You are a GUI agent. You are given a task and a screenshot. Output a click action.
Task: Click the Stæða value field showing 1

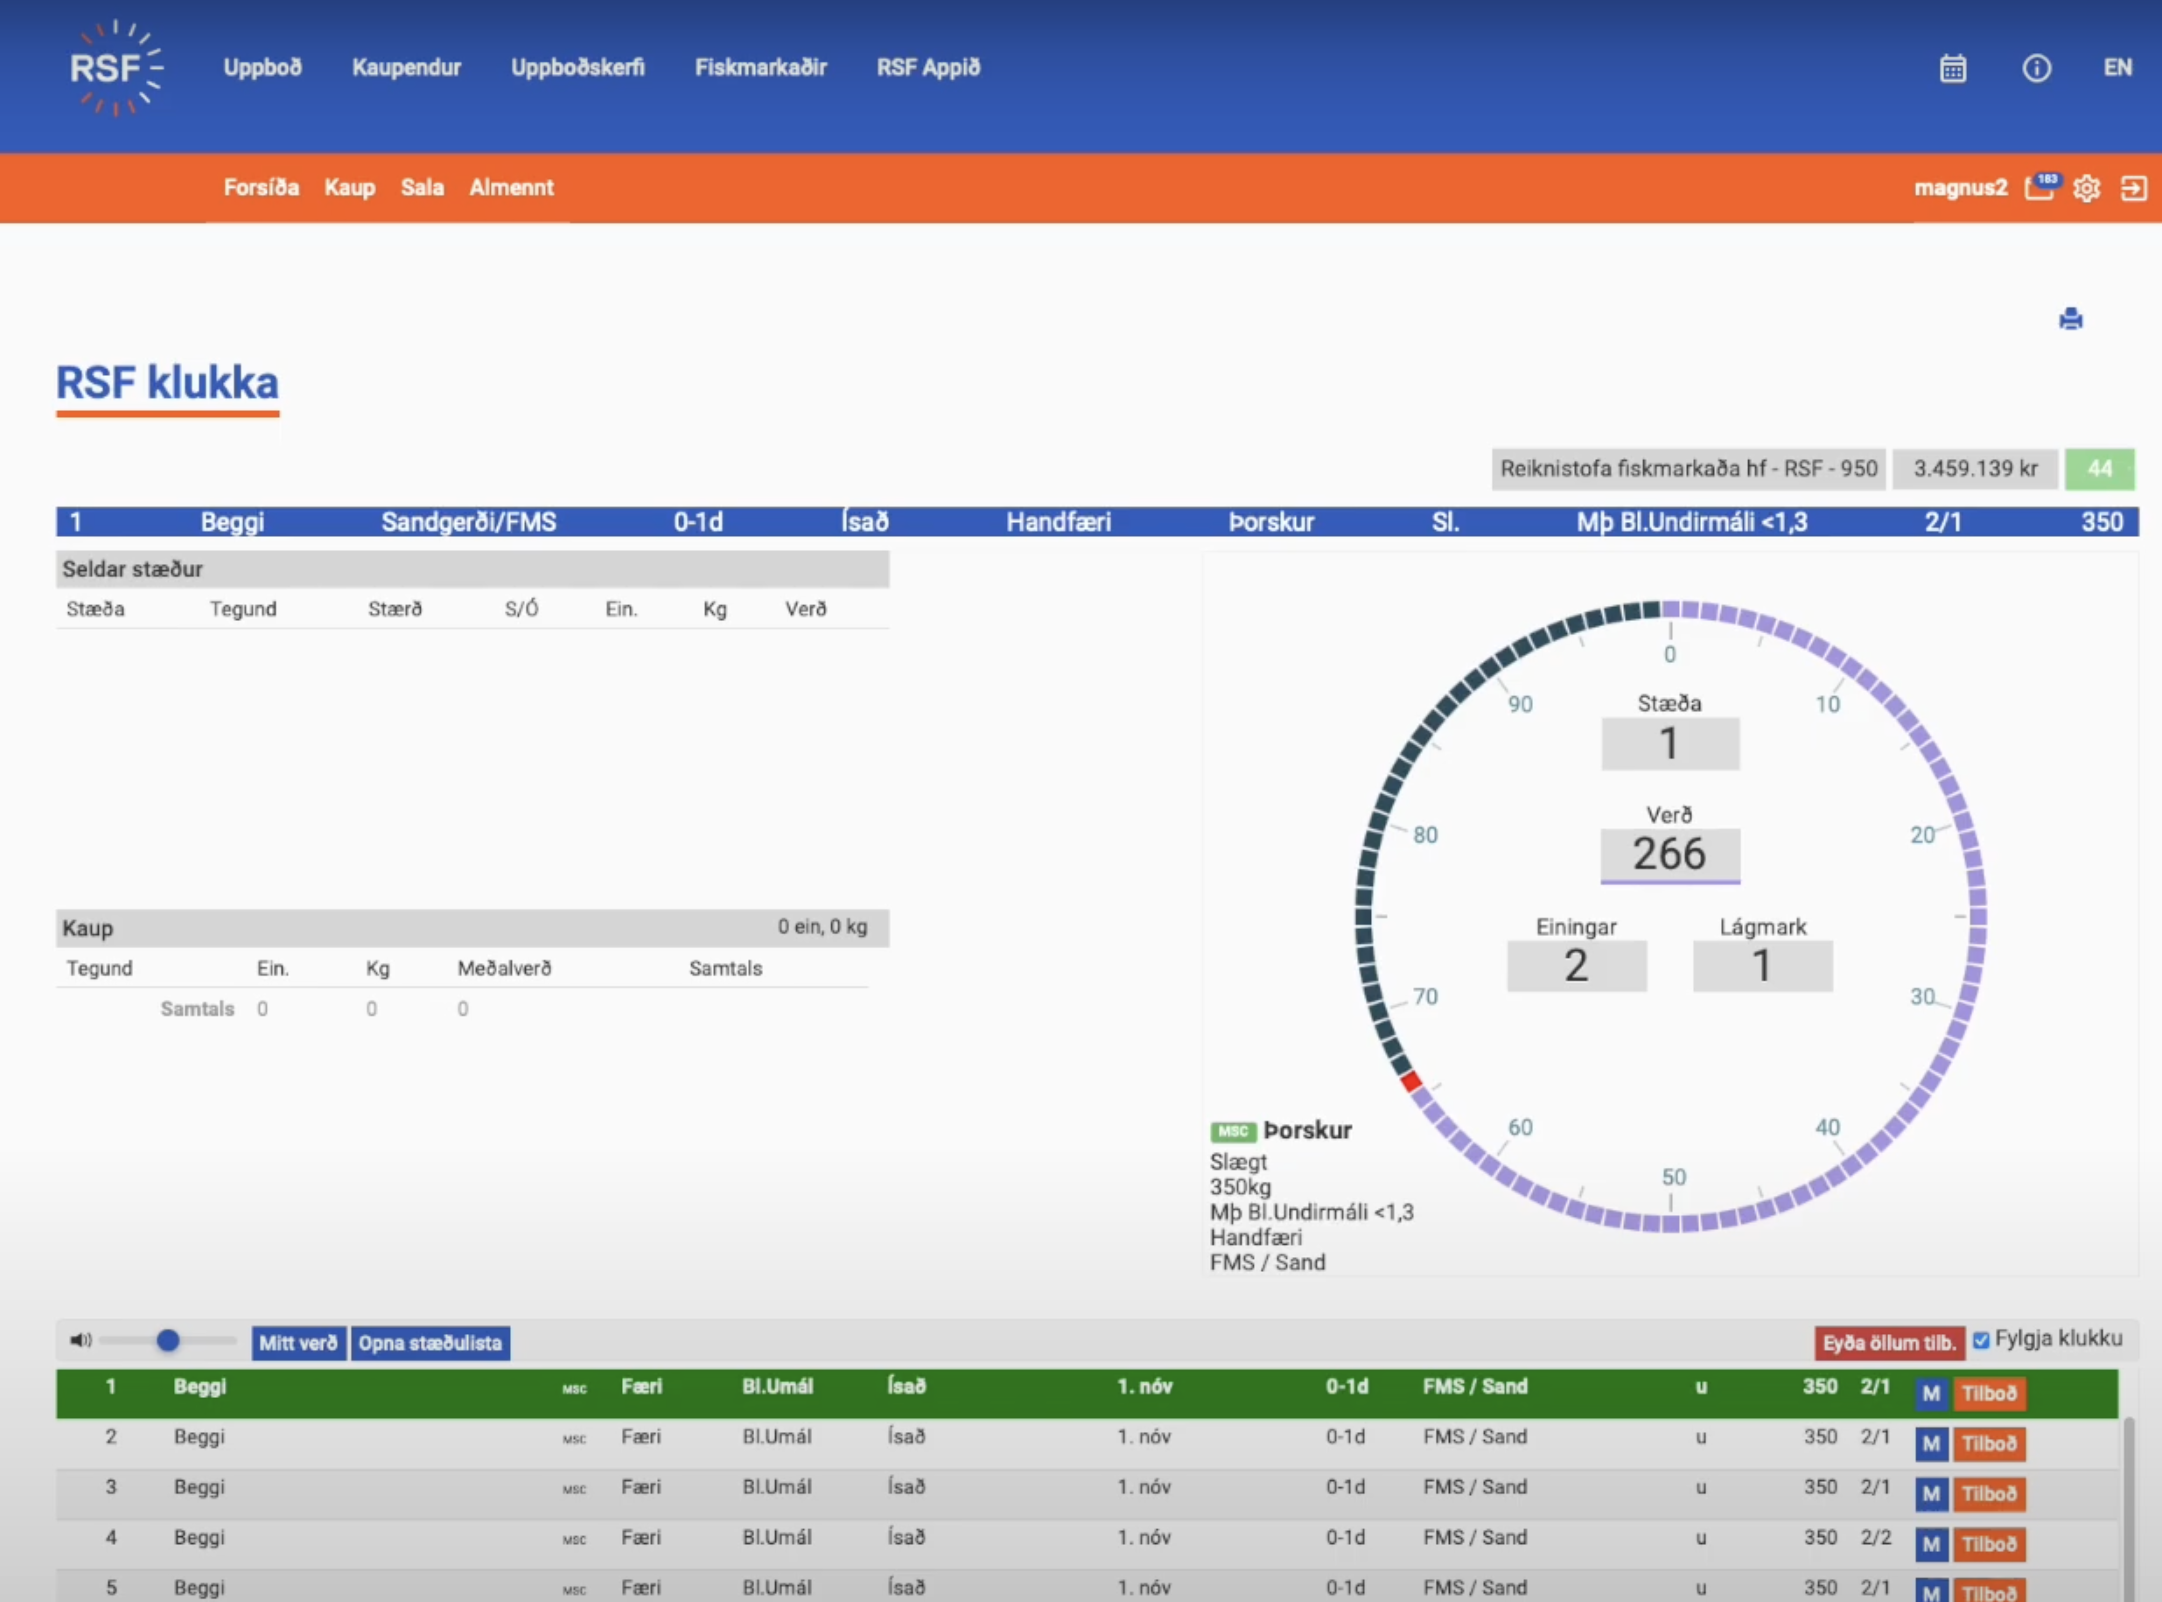[1670, 744]
